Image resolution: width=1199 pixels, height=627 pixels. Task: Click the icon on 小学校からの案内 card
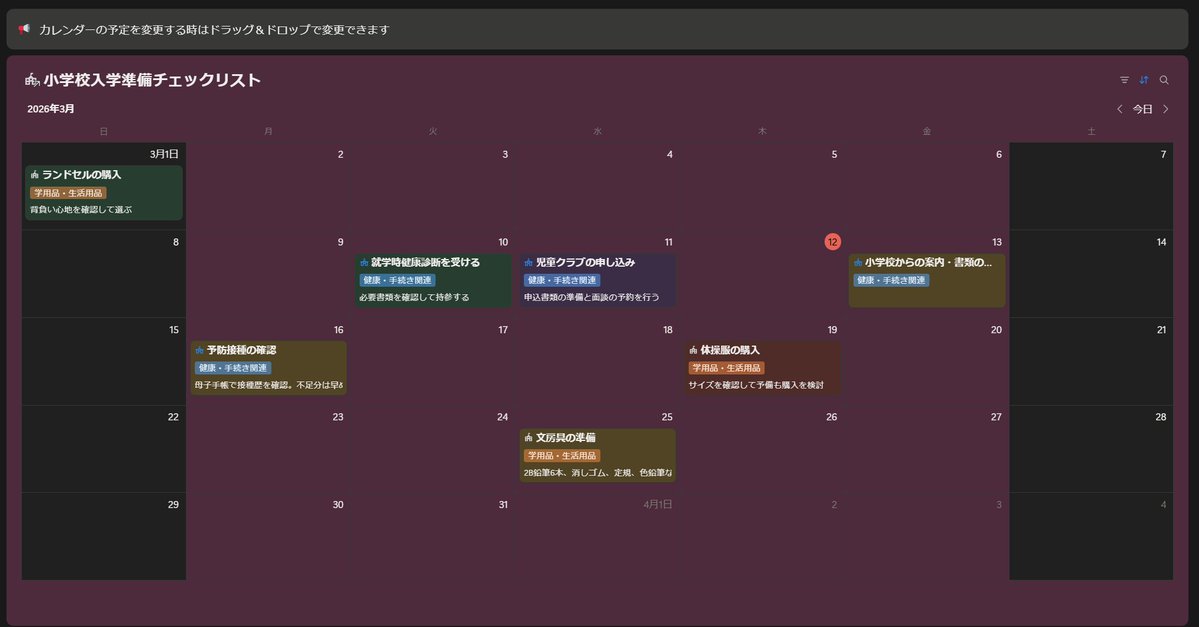click(x=858, y=262)
